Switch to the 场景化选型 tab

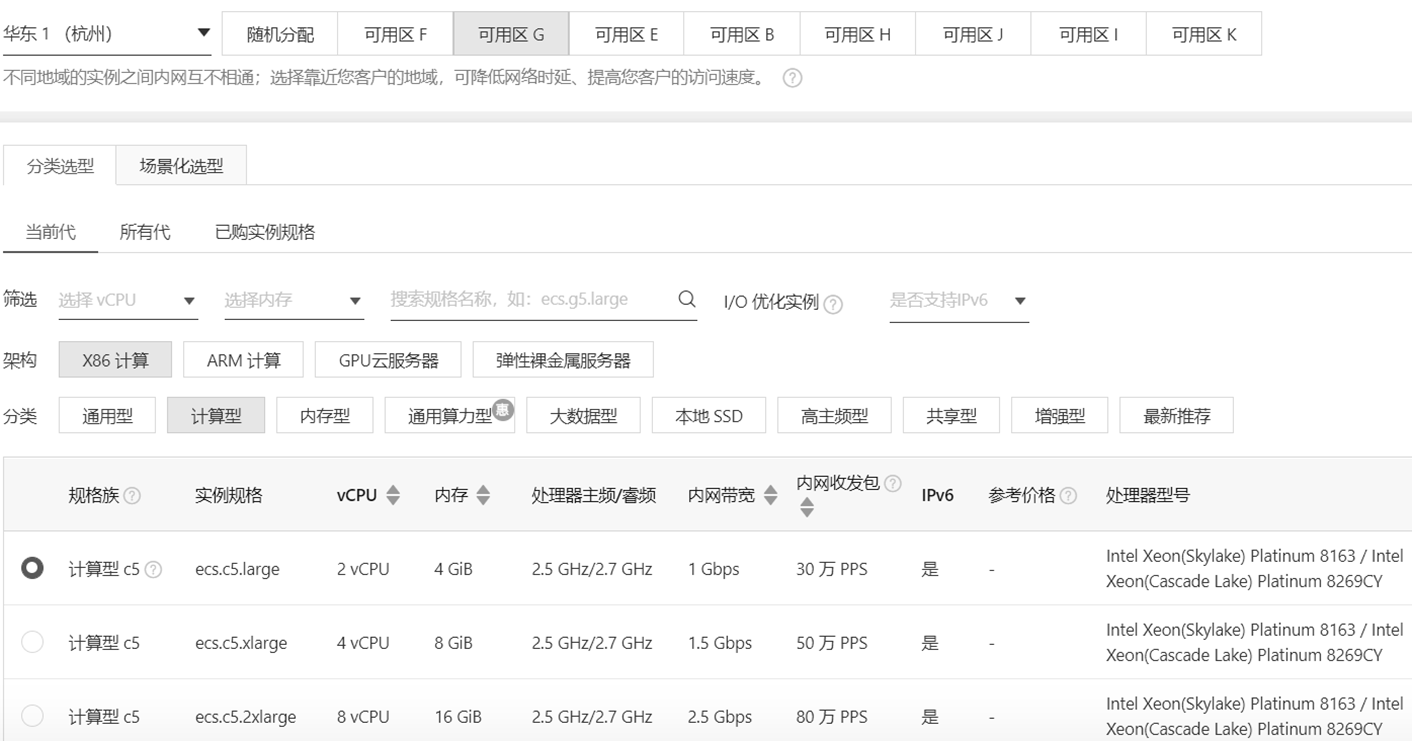181,166
